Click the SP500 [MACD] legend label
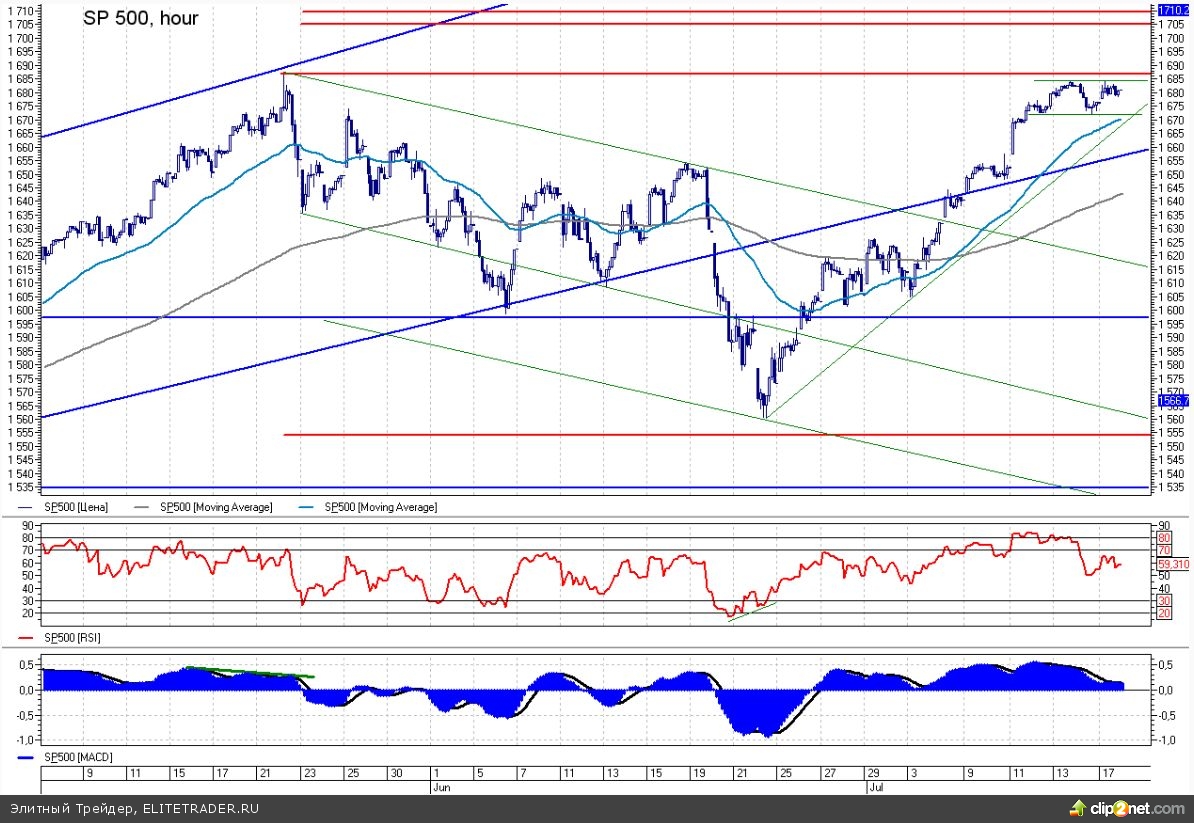The height and width of the screenshot is (823, 1194). (x=77, y=758)
